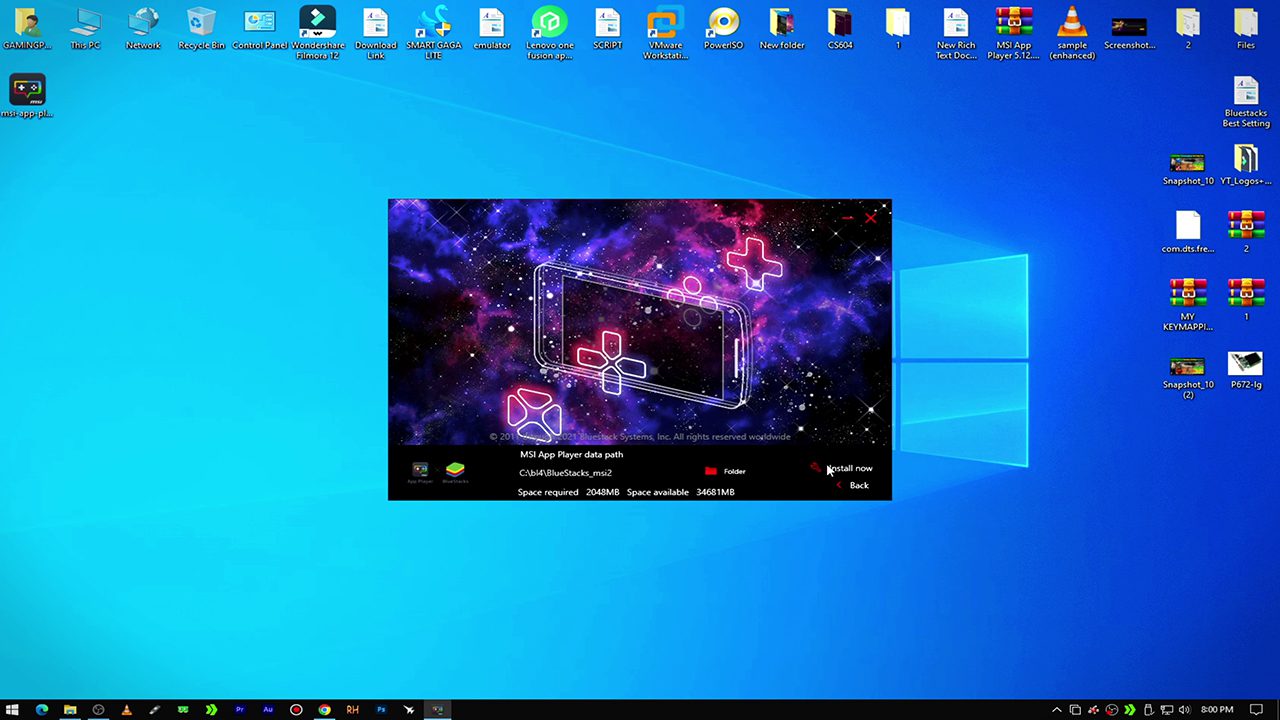This screenshot has height=720, width=1280.
Task: Select the Control Panel desktop icon
Action: [260, 29]
